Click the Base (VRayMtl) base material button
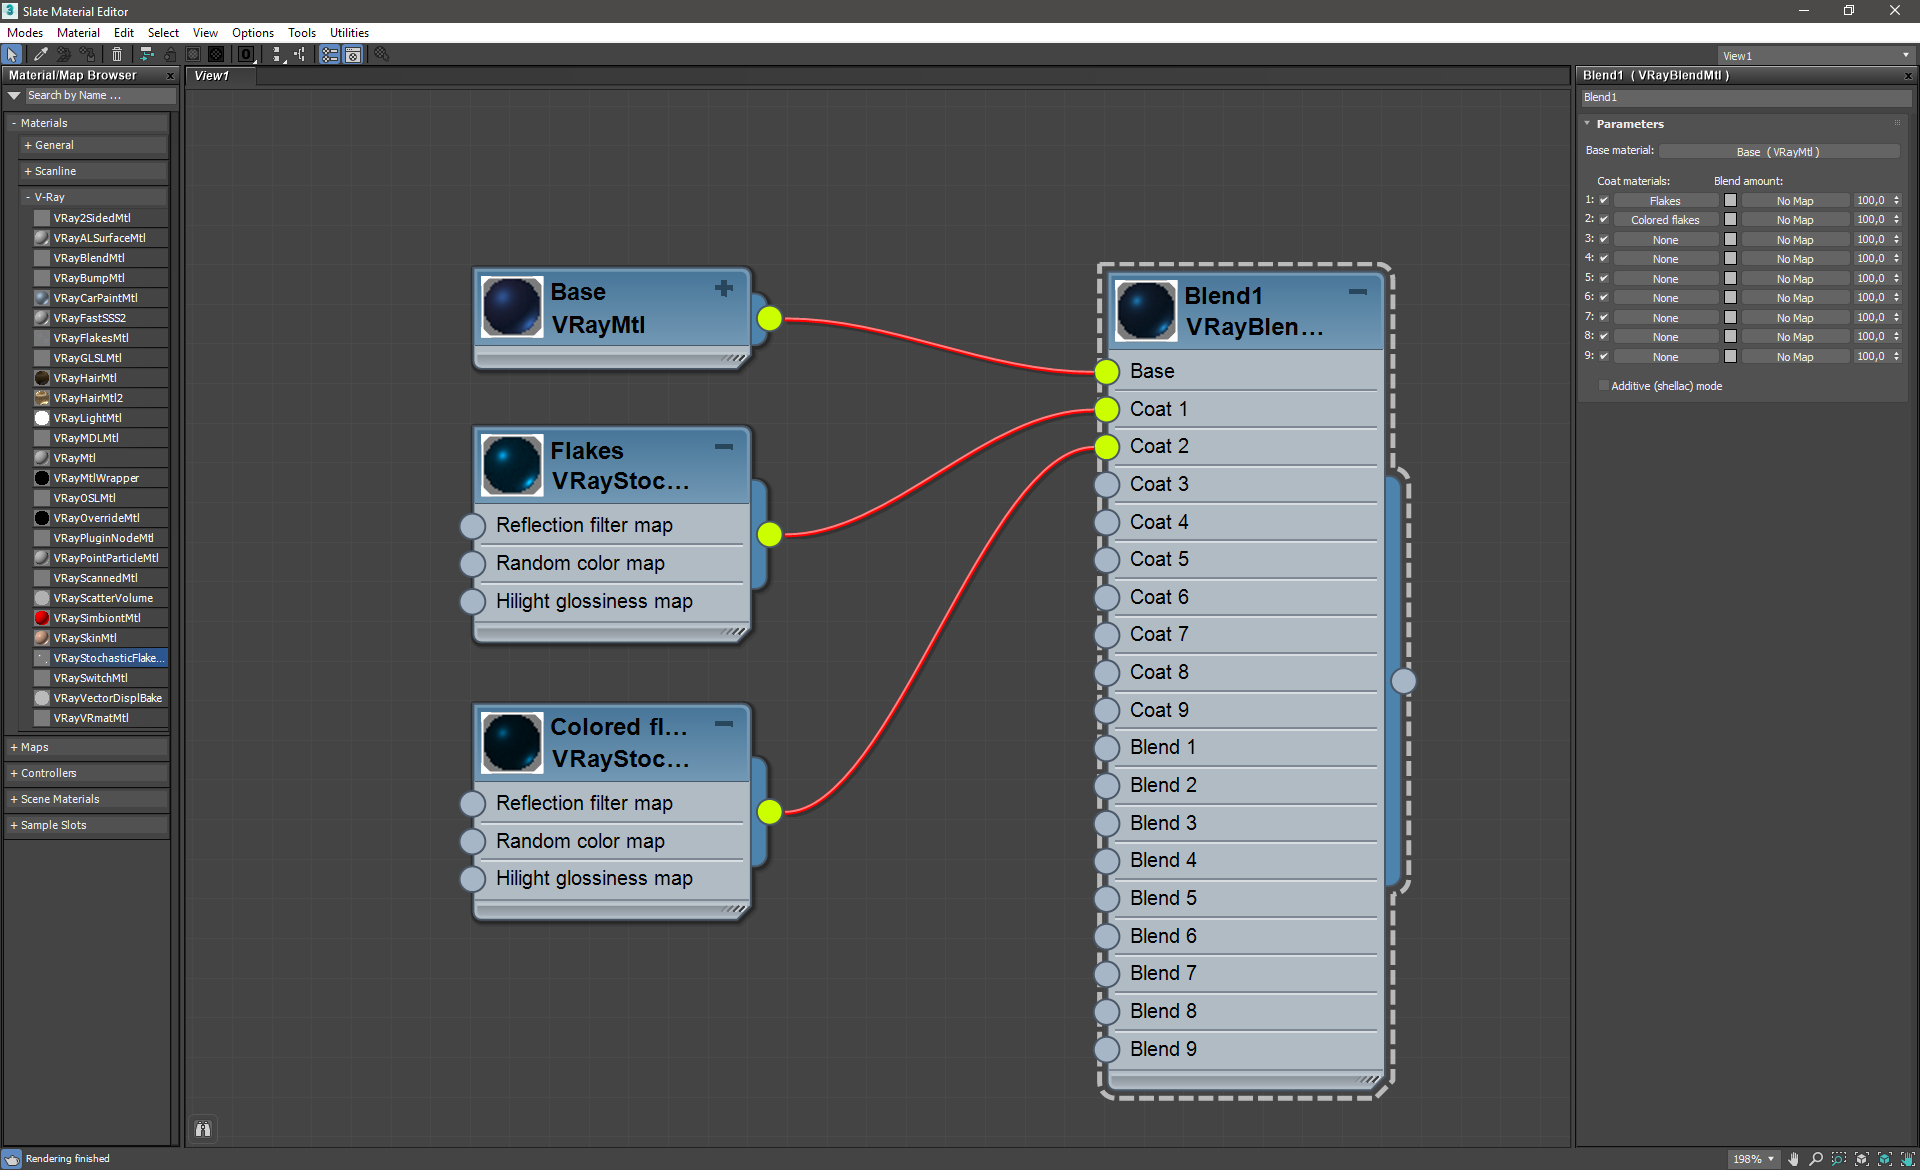 pyautogui.click(x=1777, y=152)
